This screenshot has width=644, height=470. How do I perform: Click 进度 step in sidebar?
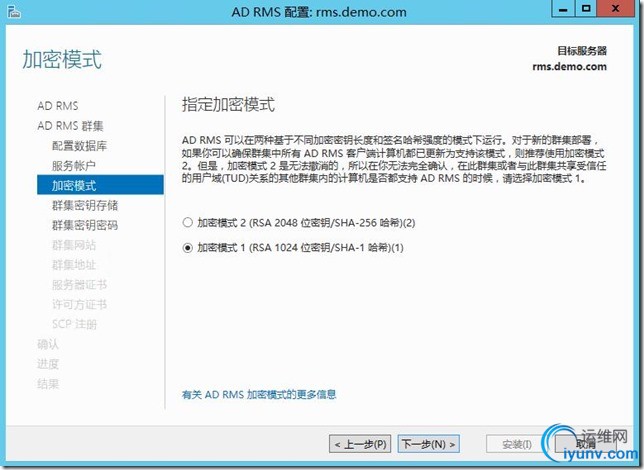(x=48, y=364)
